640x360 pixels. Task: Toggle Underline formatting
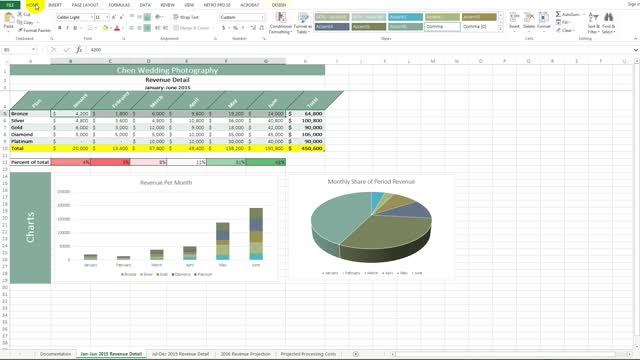[75, 28]
